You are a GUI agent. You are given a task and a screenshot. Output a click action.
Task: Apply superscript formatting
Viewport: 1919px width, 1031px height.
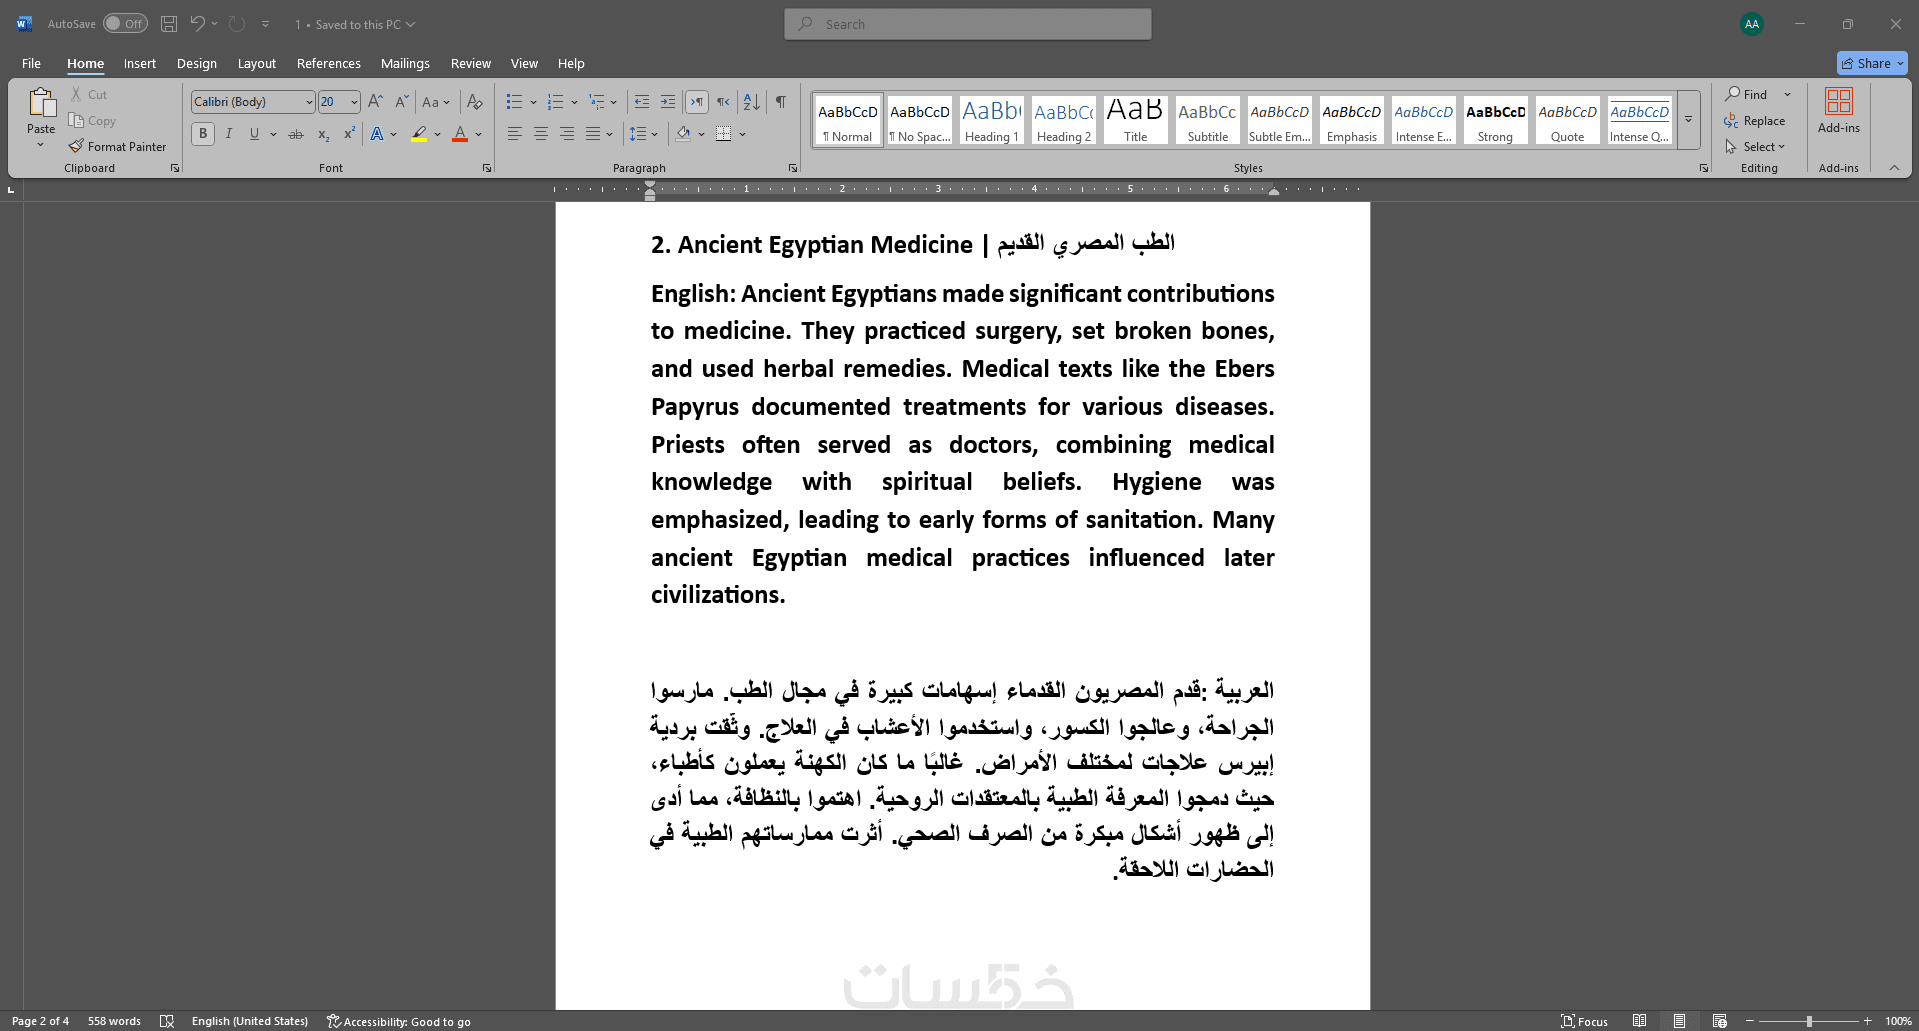[x=349, y=134]
